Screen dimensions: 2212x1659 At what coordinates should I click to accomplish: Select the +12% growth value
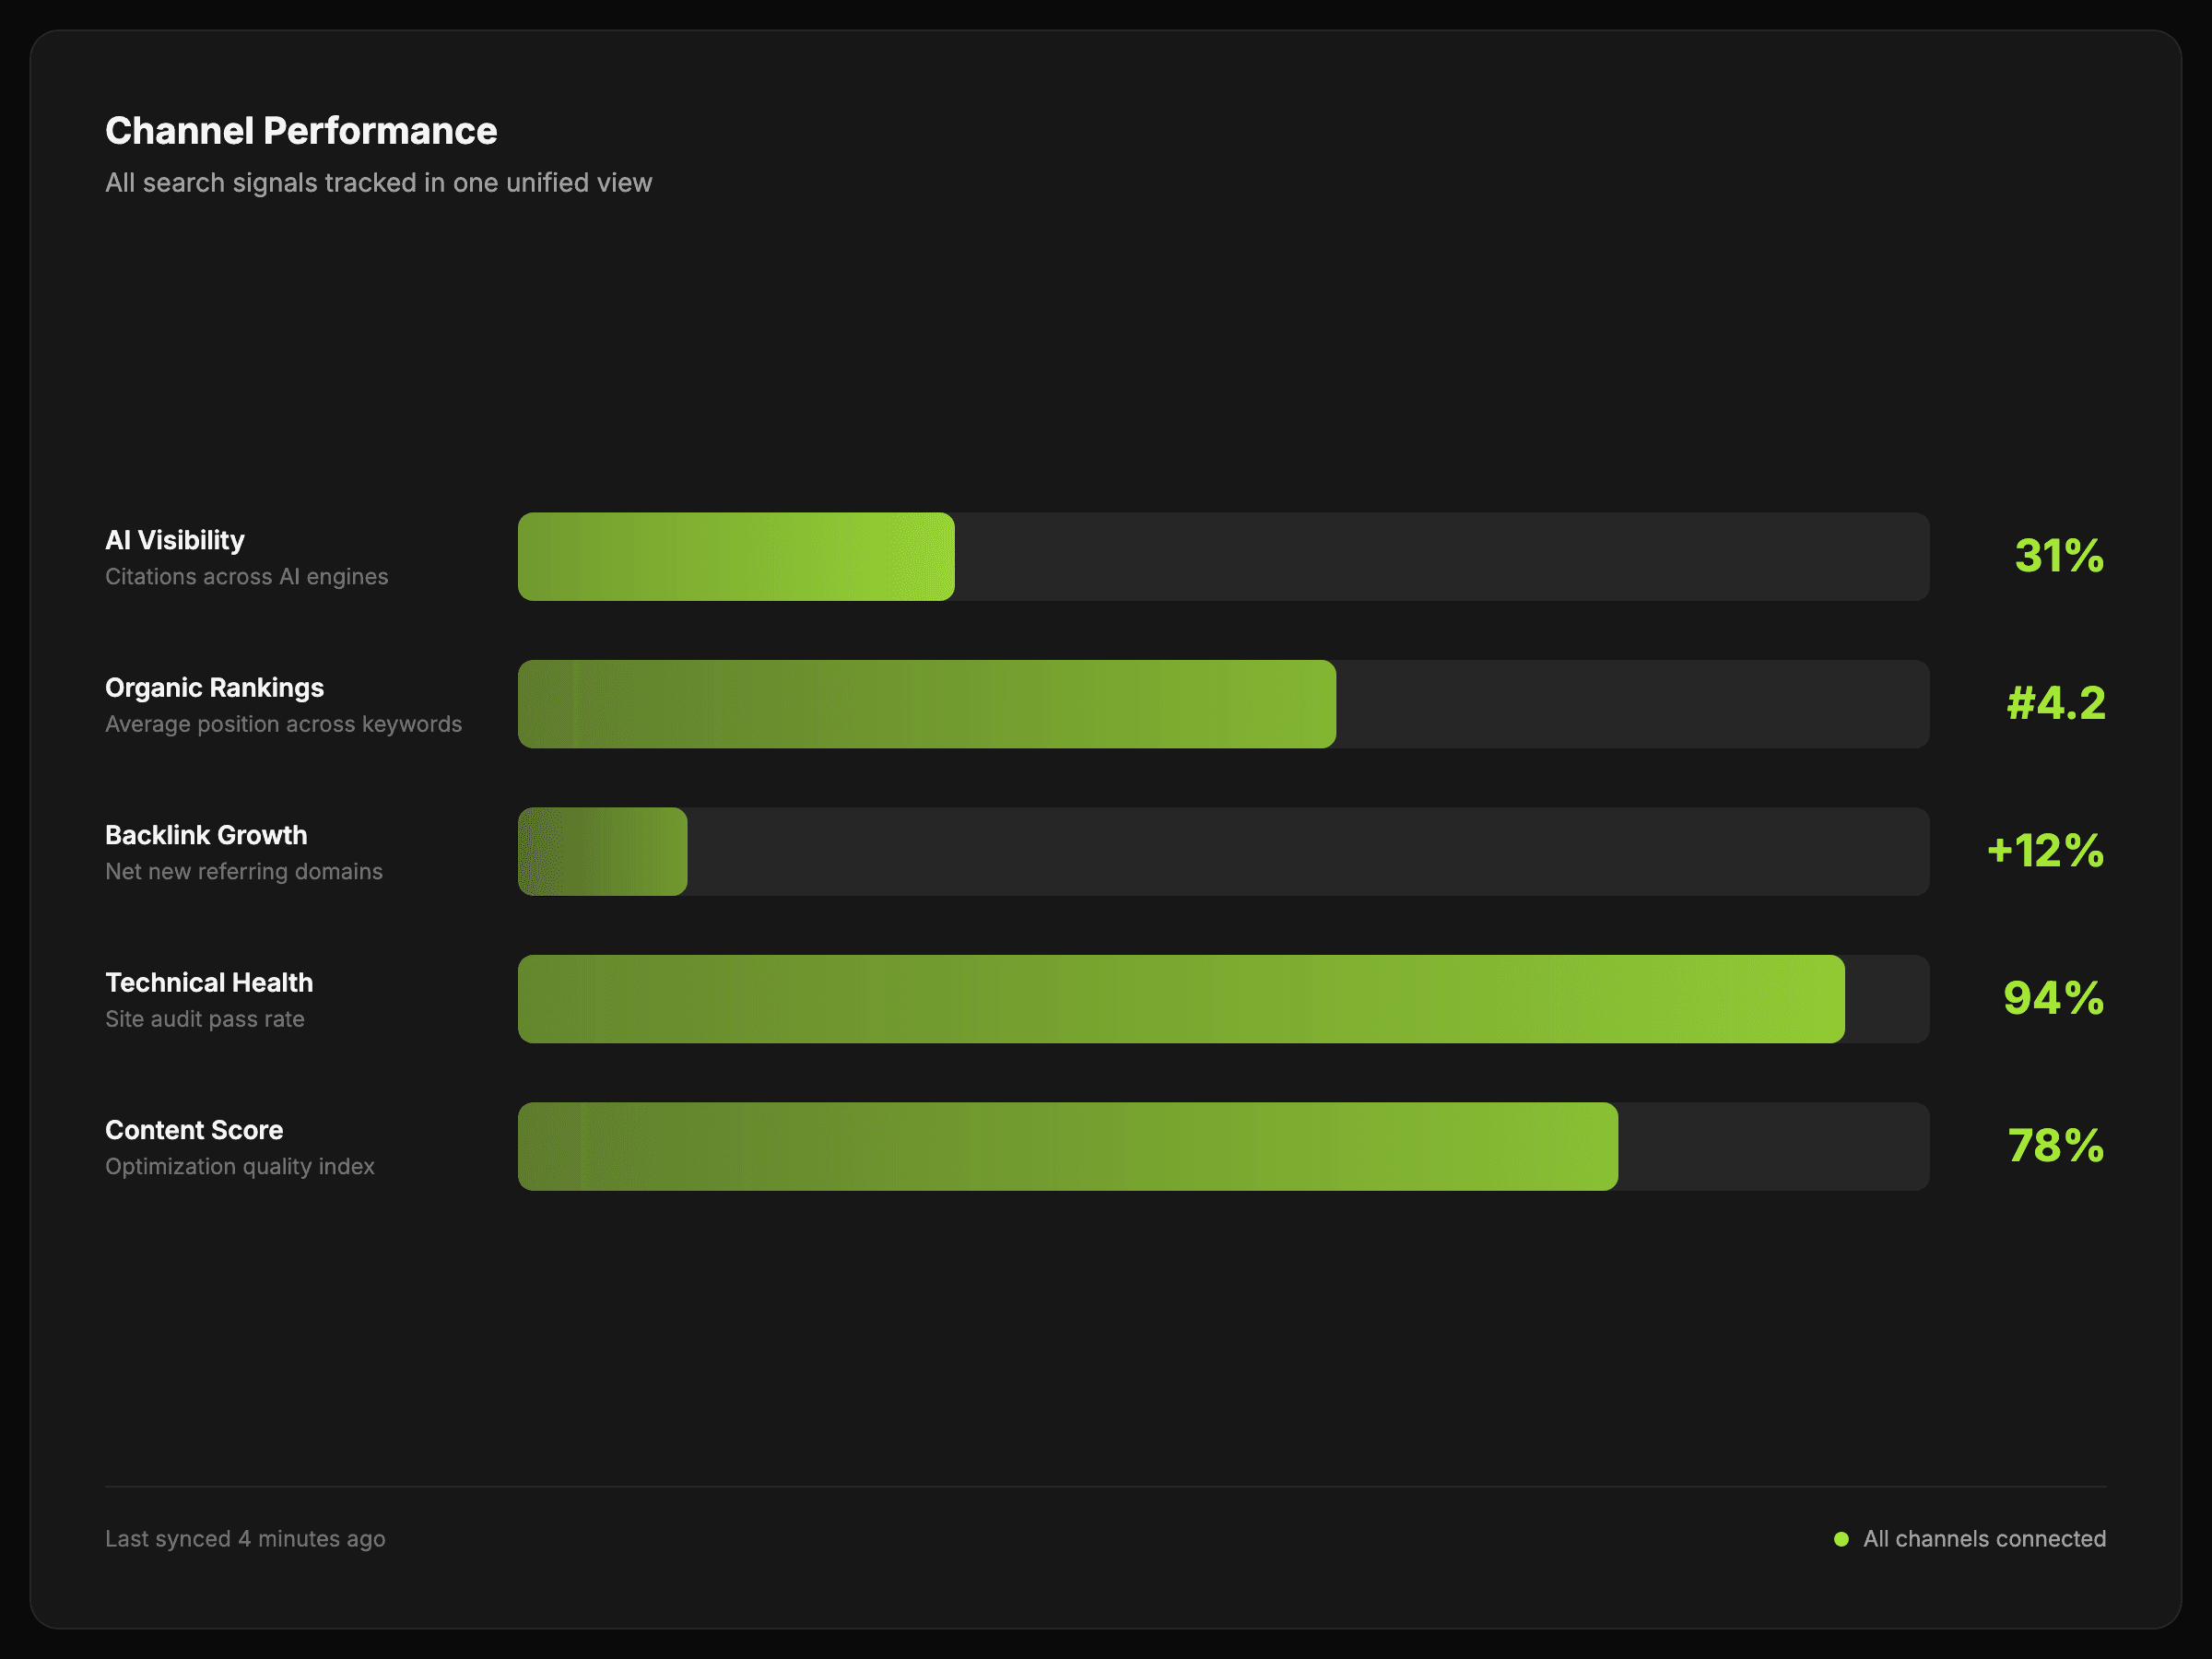(x=2045, y=852)
